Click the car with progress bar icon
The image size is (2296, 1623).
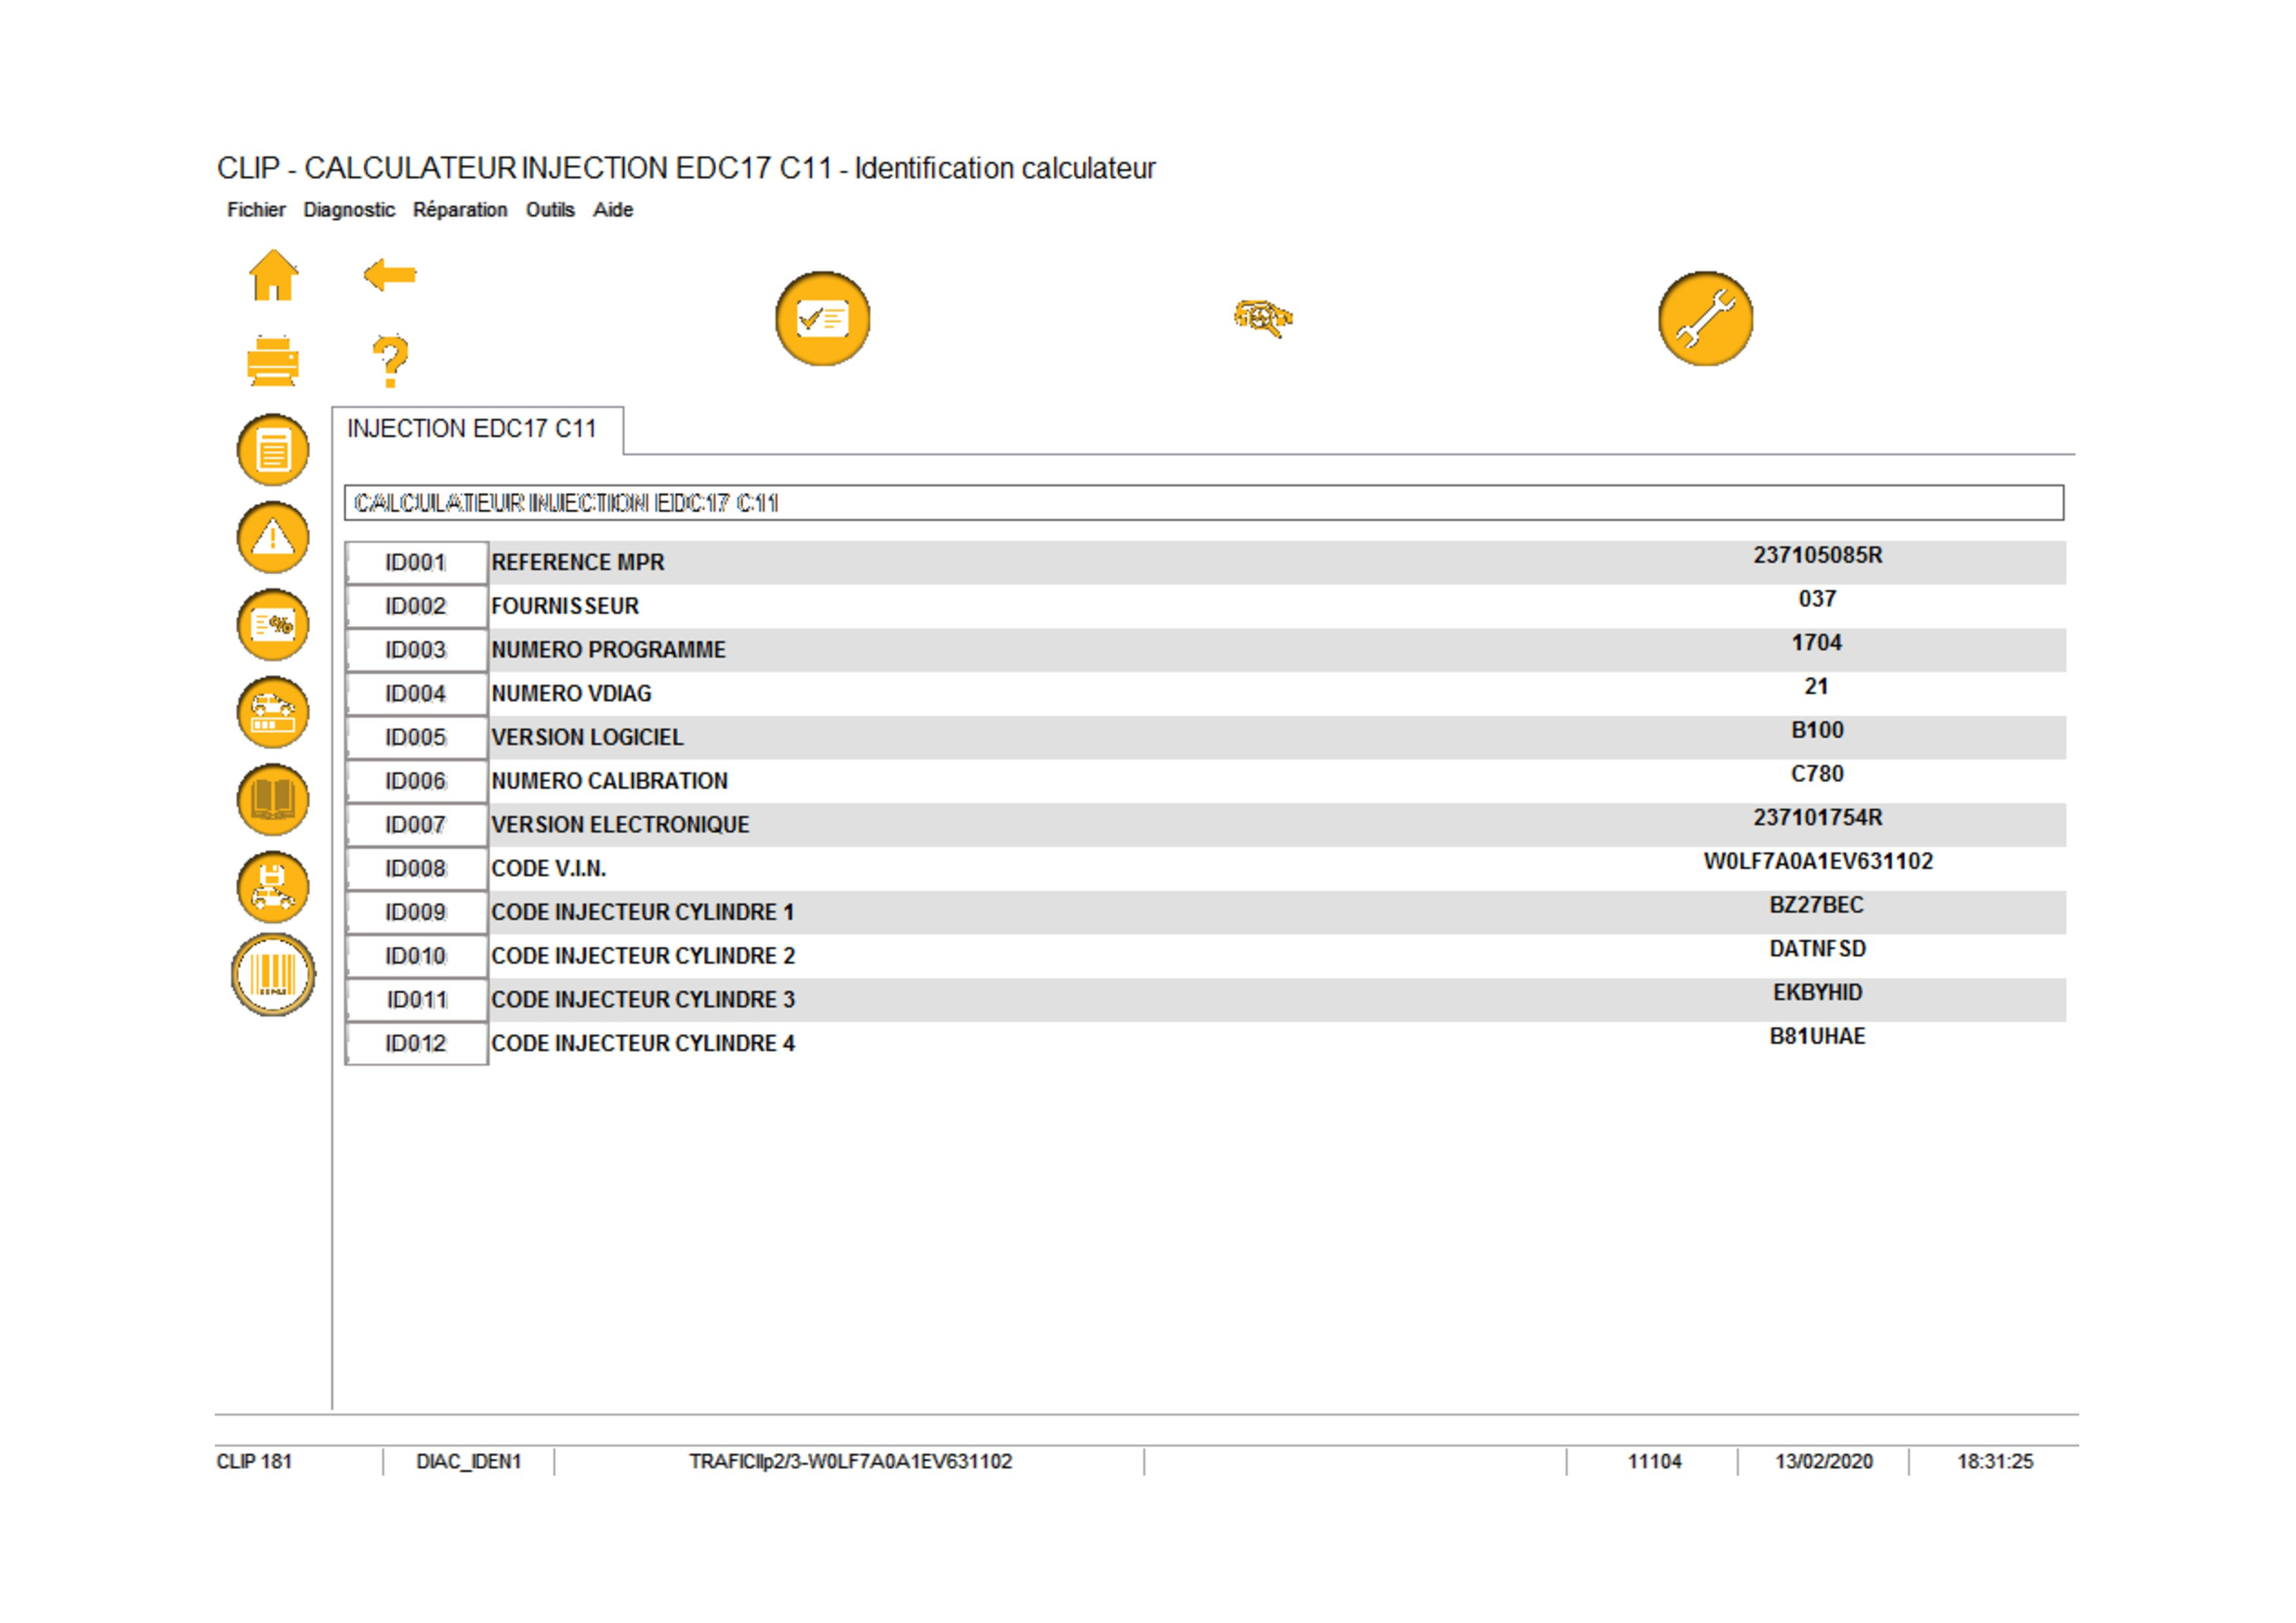(273, 712)
